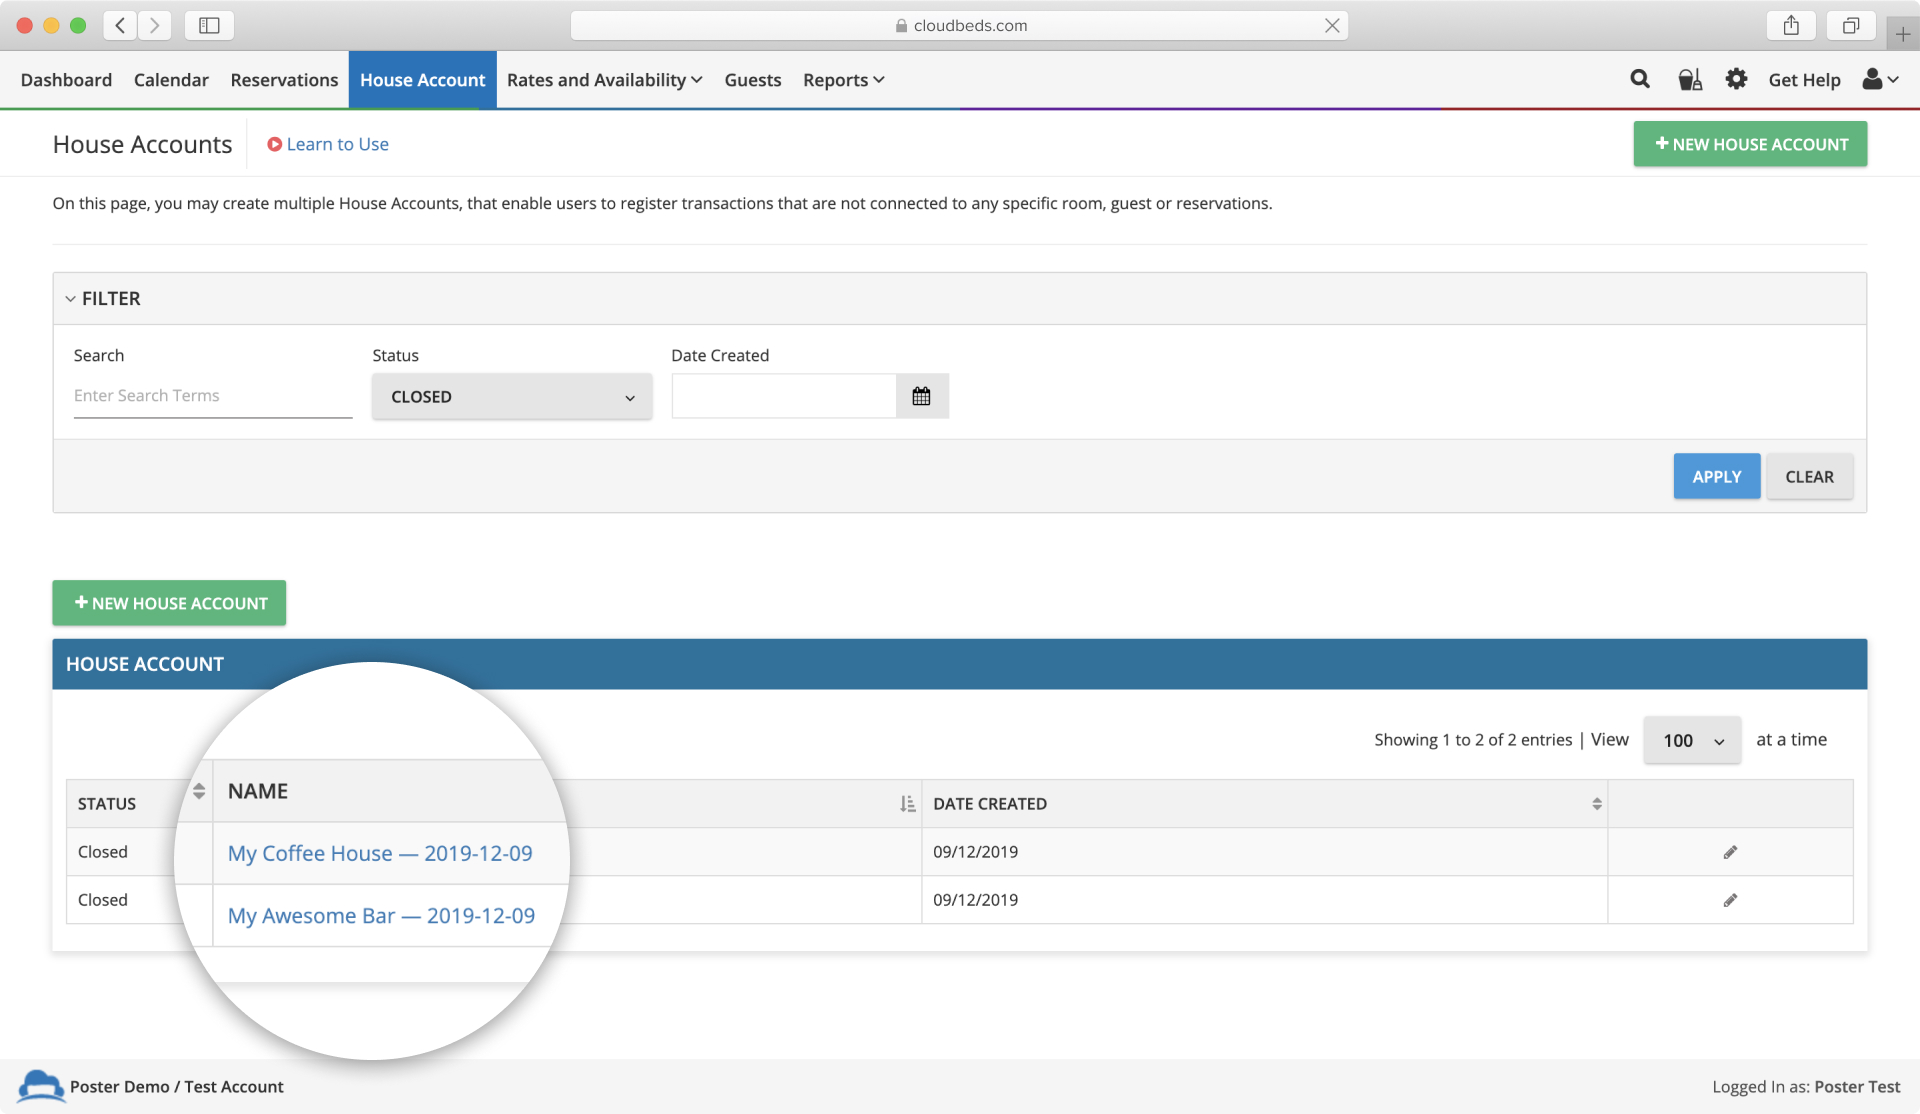The height and width of the screenshot is (1114, 1920).
Task: Open the Date Created calendar picker
Action: click(921, 396)
